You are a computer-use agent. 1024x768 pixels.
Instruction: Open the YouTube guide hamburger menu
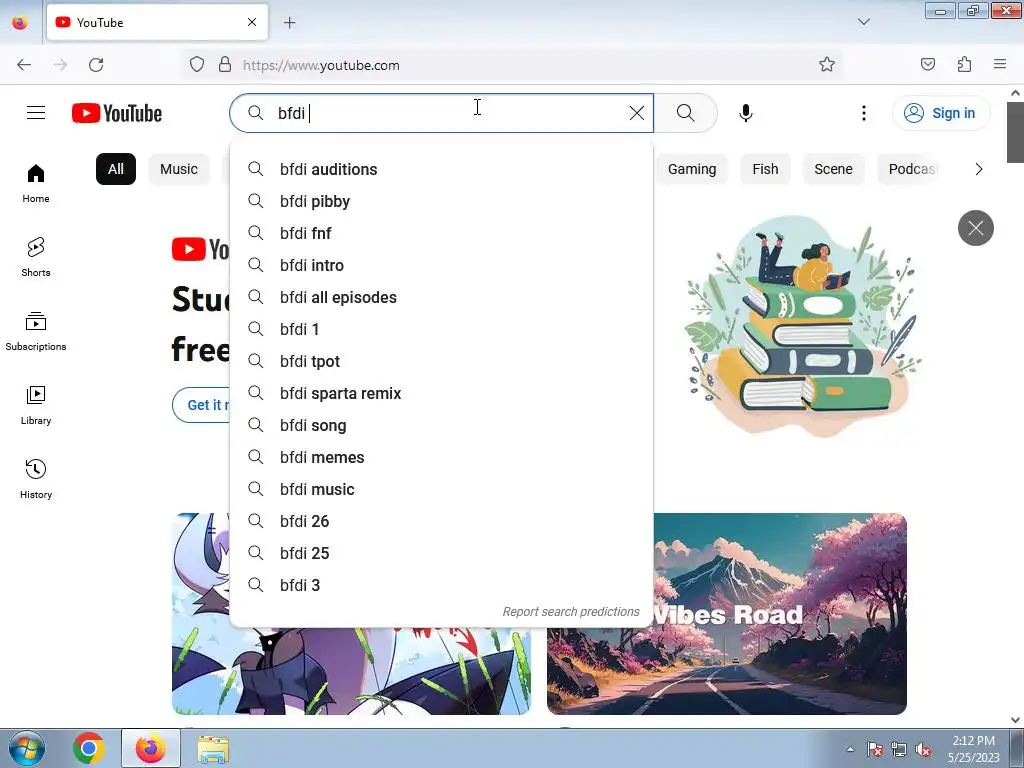point(36,113)
